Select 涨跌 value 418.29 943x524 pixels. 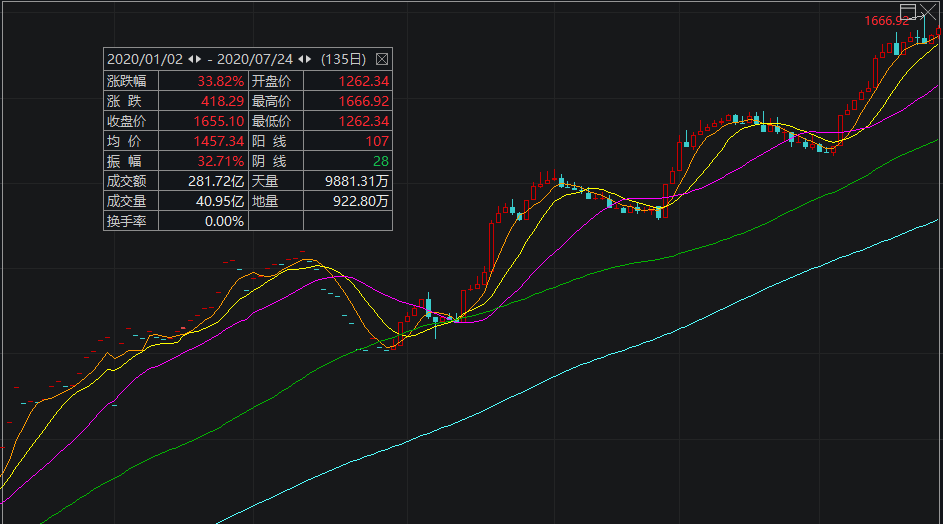tap(223, 101)
